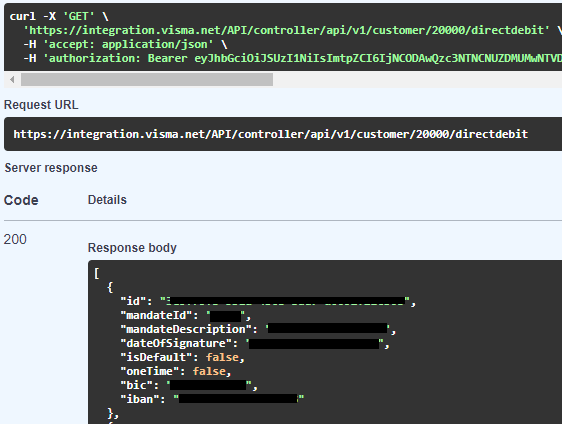Click the "id" key in response body
The width and height of the screenshot is (562, 424).
(133, 301)
